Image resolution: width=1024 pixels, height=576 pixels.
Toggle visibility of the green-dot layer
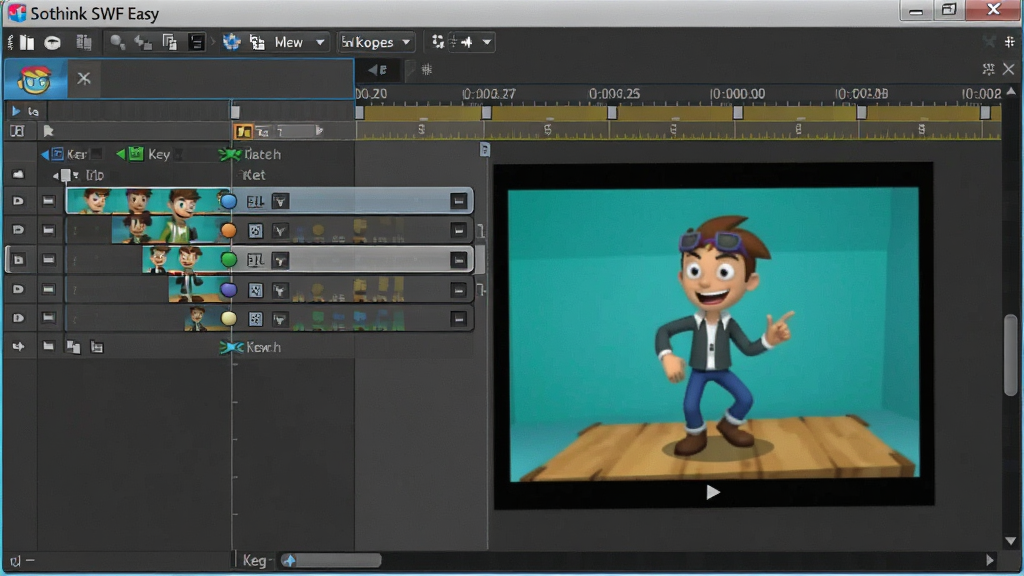point(18,260)
